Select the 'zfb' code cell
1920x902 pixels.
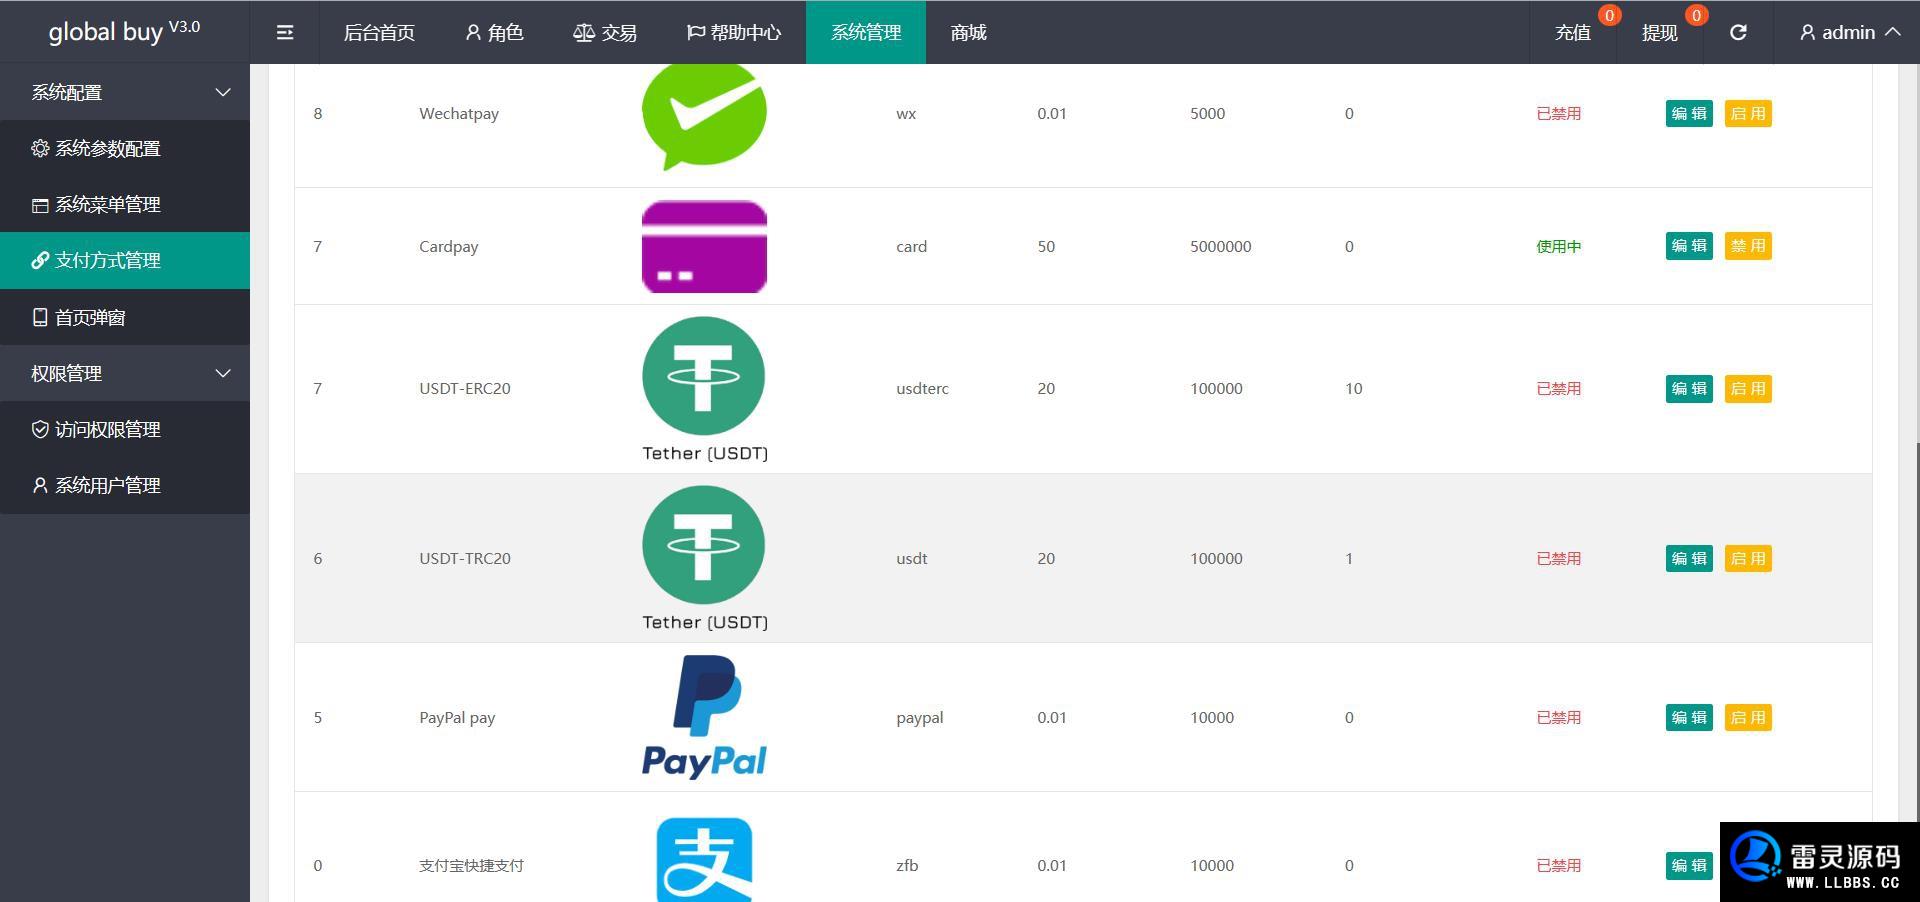tap(907, 865)
